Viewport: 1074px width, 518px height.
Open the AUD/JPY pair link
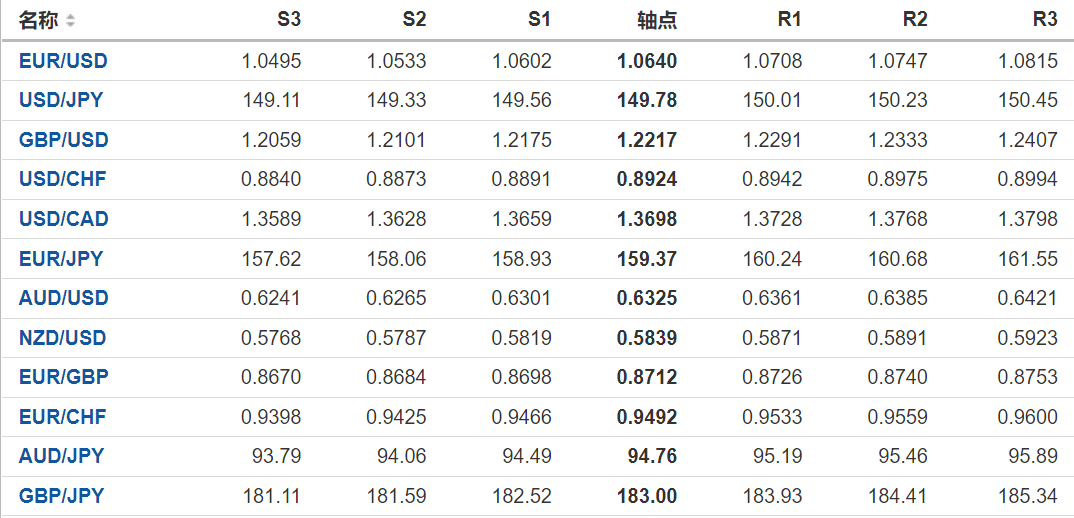tap(61, 456)
